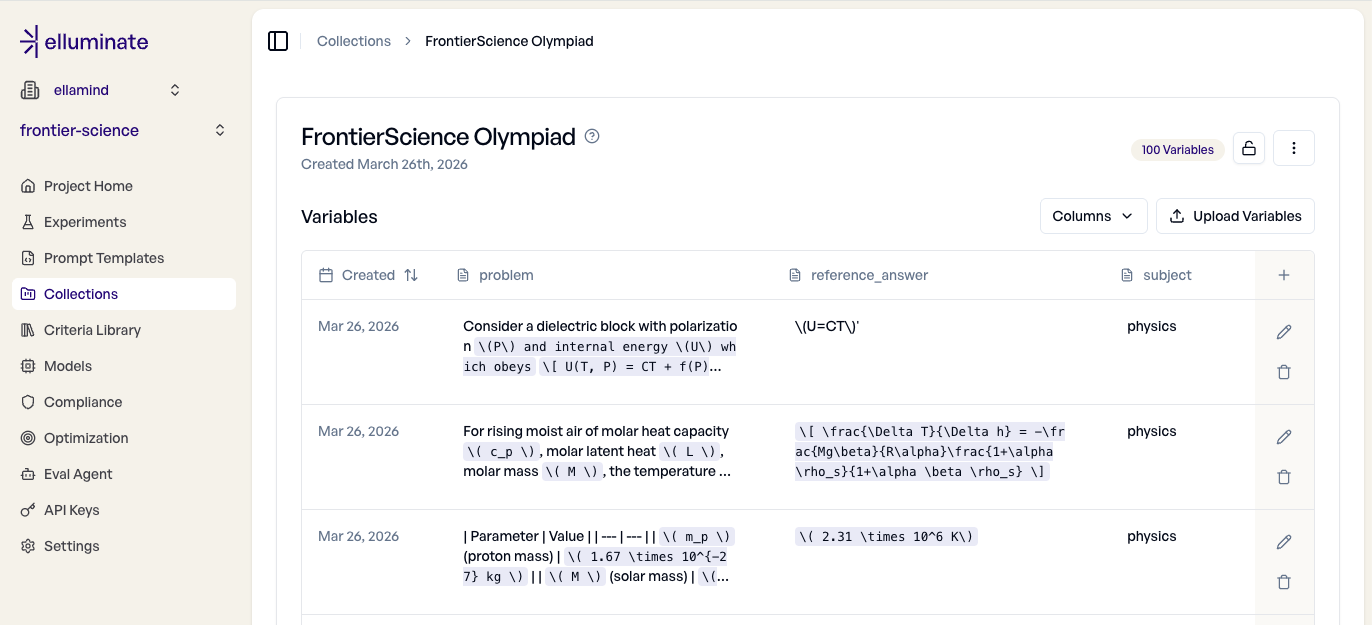Click the help icon beside the collection title
Screen dimensions: 1372x625
pyautogui.click(x=591, y=136)
